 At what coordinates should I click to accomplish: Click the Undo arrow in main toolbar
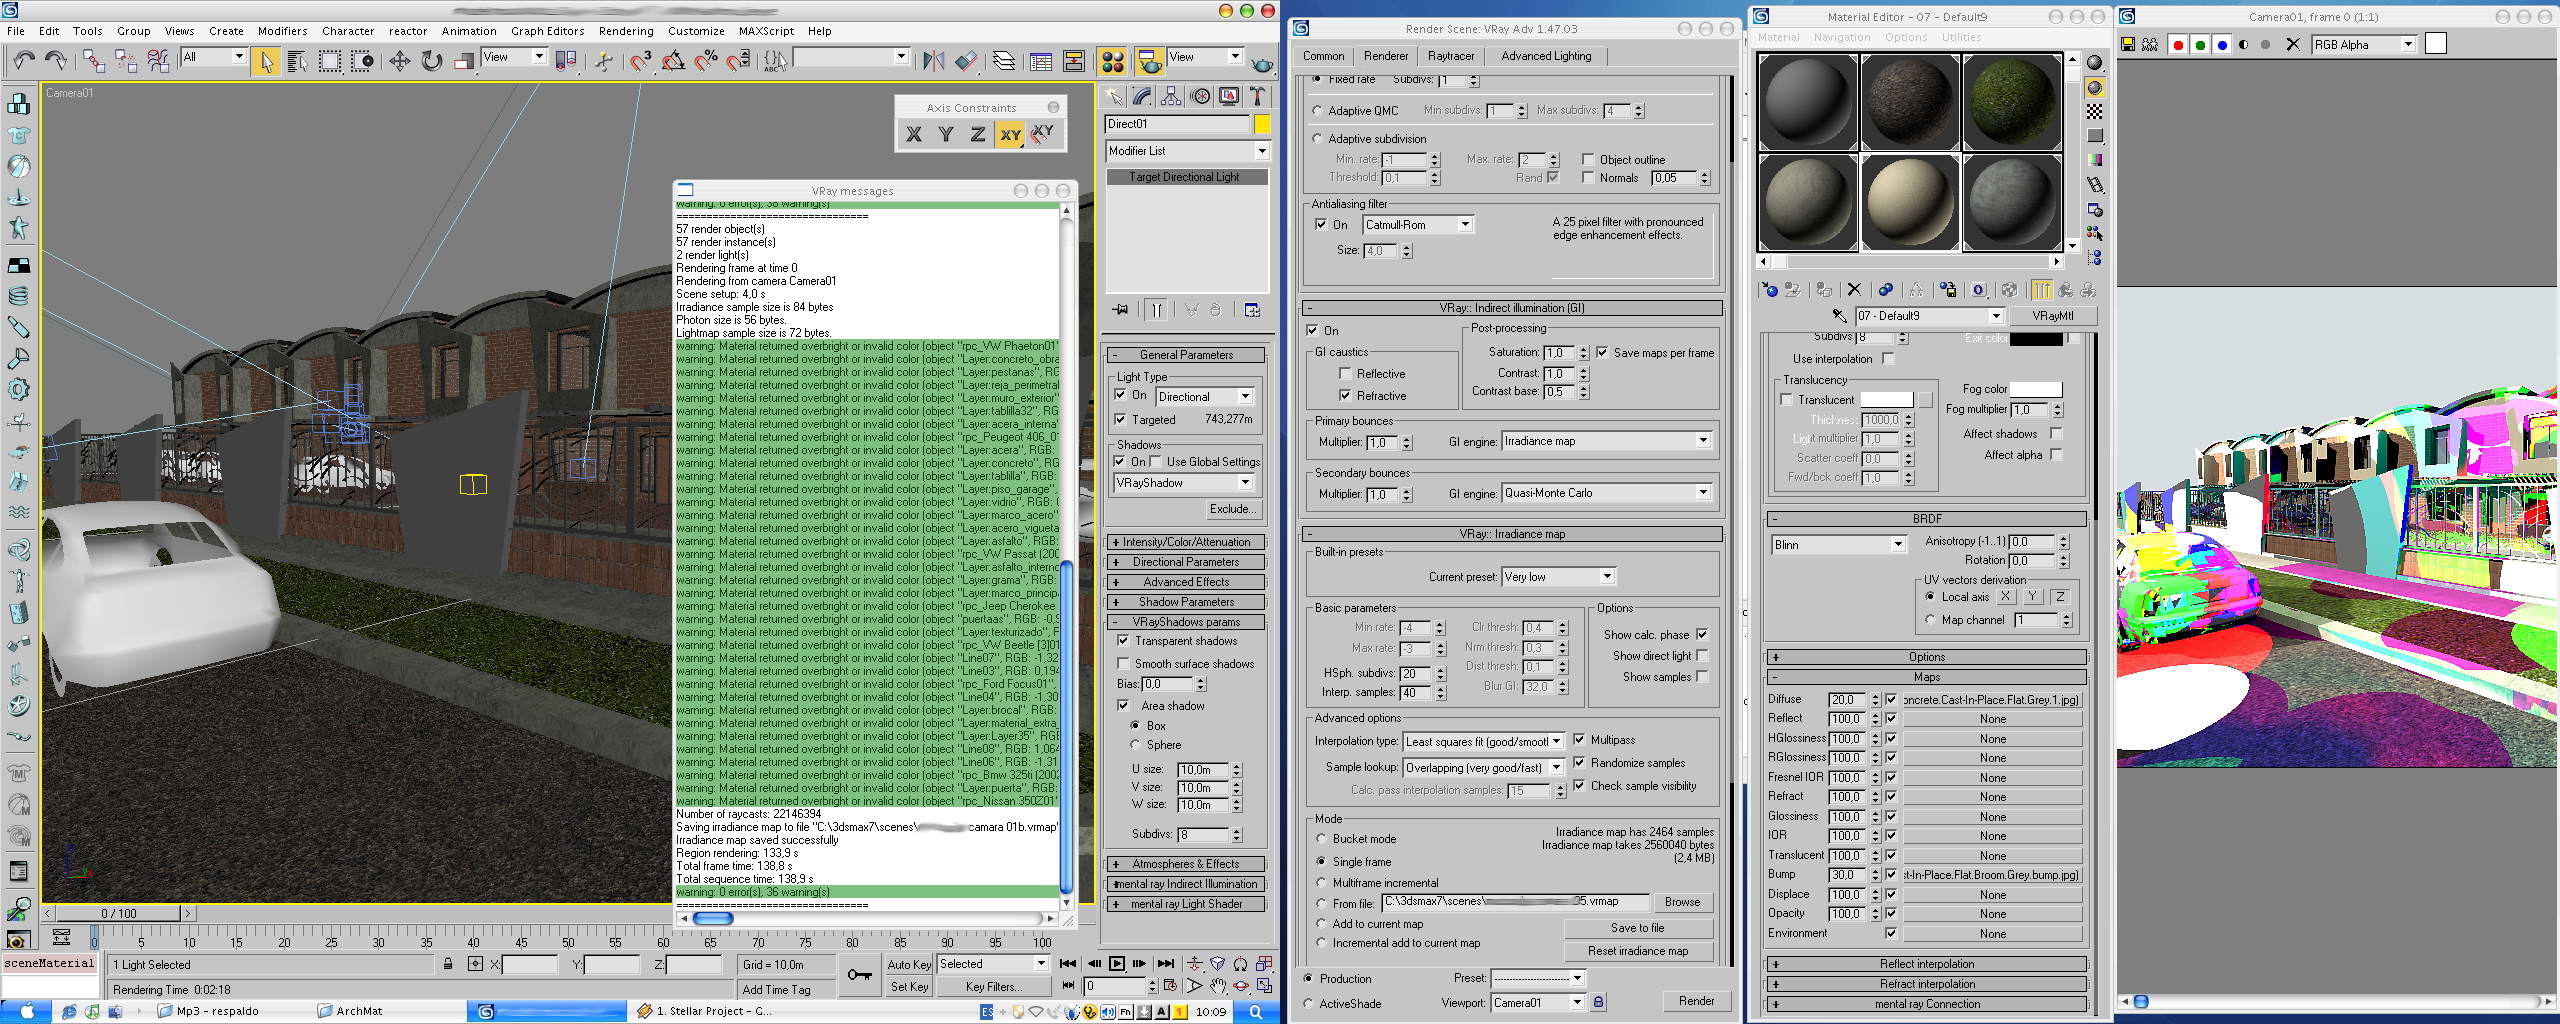[24, 61]
